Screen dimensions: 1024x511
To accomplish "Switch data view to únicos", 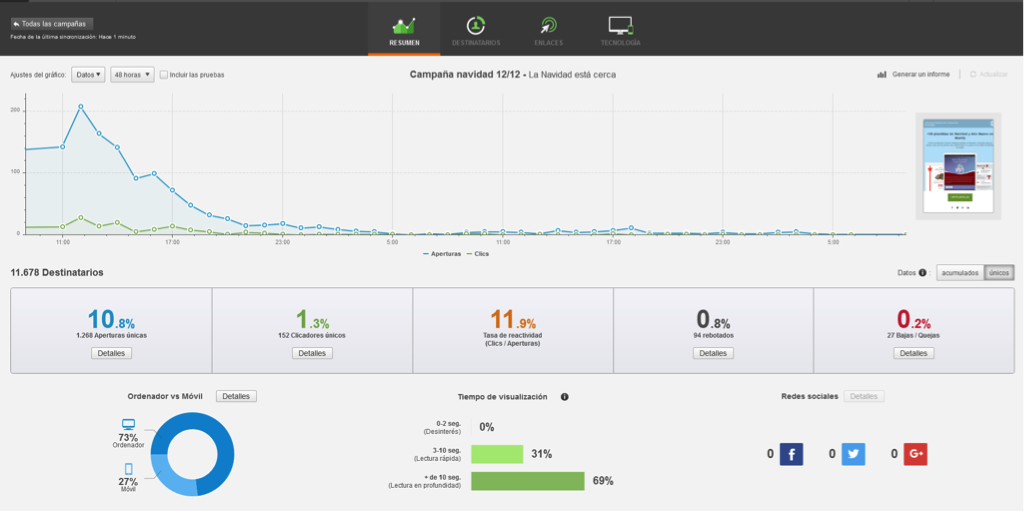I will (999, 272).
